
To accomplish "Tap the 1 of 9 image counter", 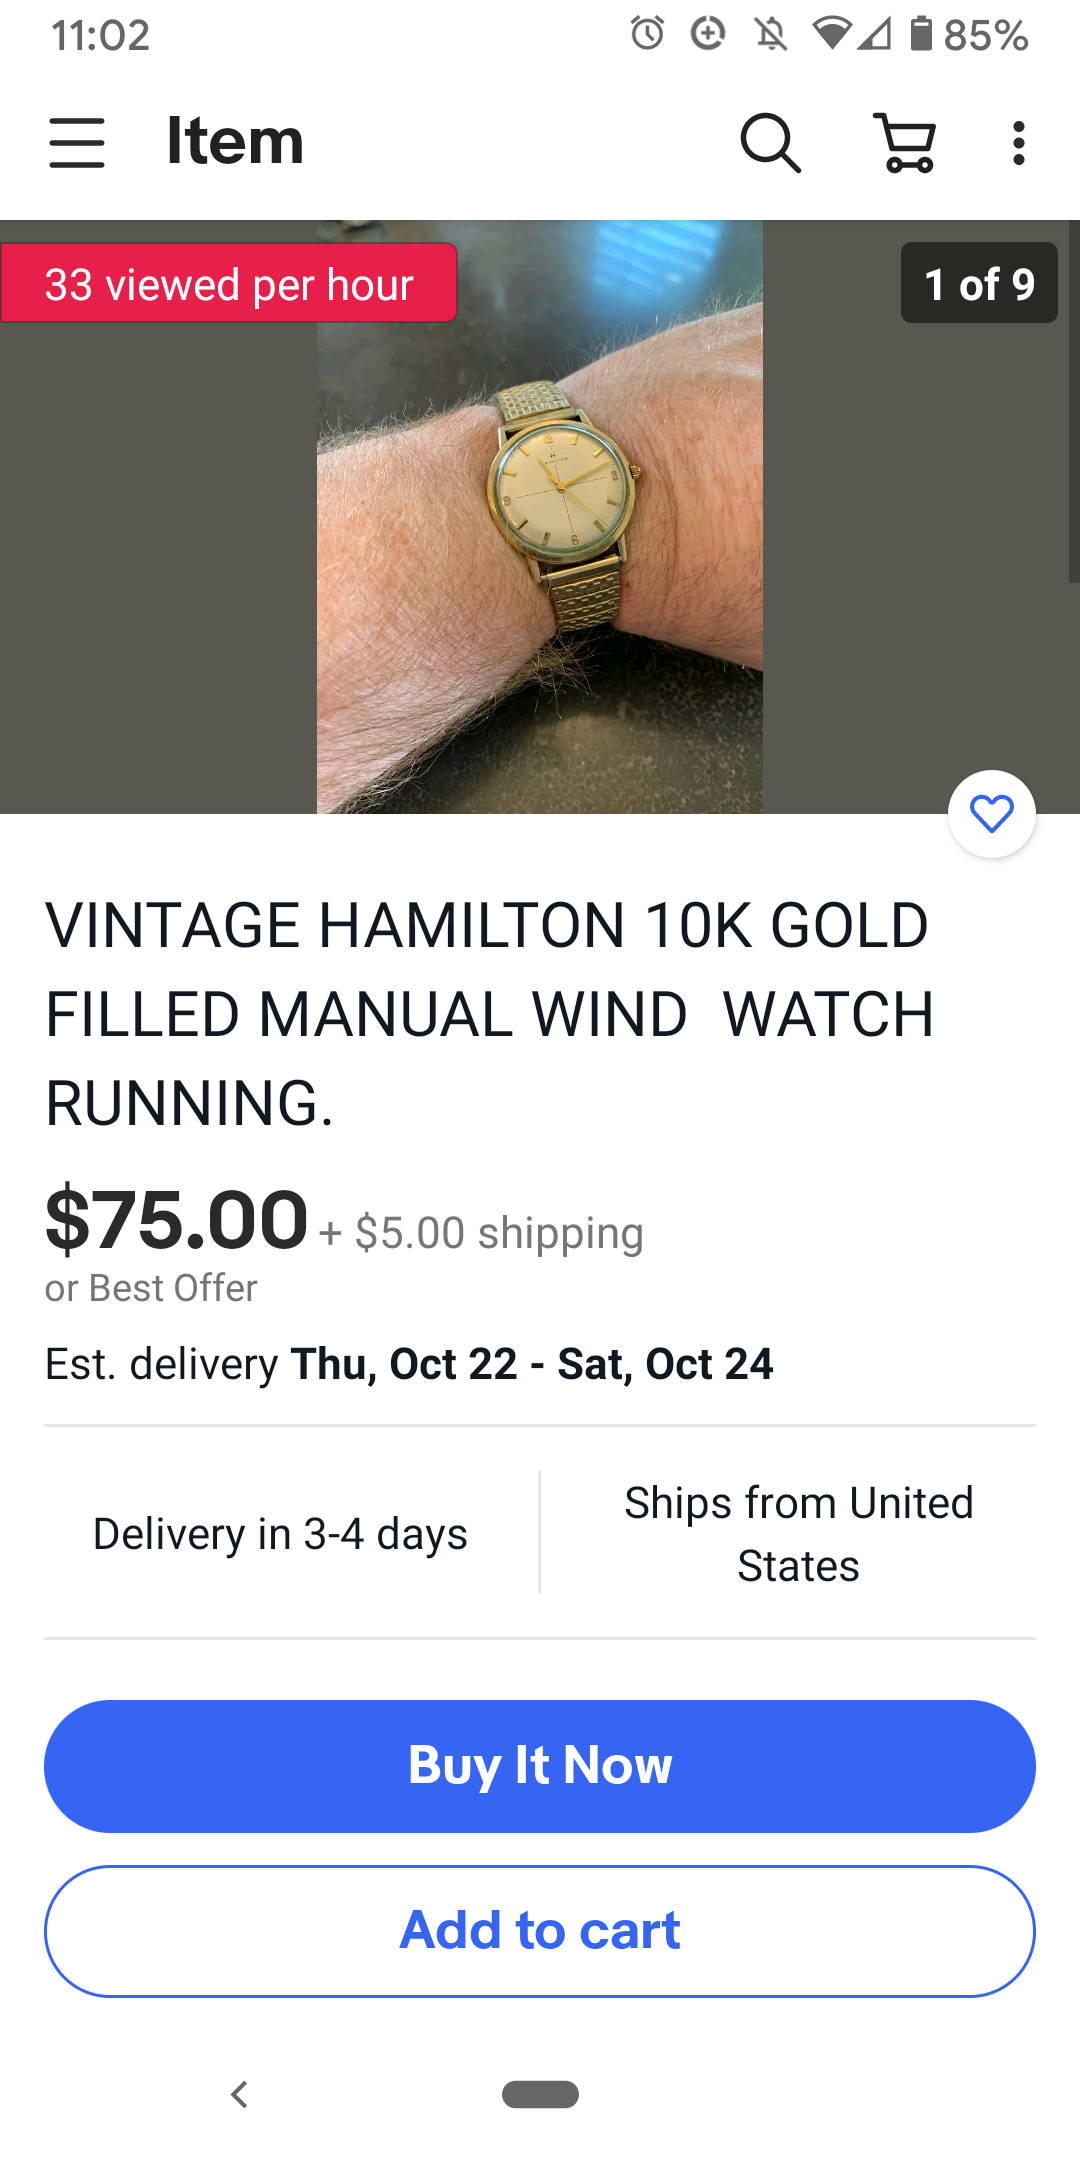I will point(979,283).
